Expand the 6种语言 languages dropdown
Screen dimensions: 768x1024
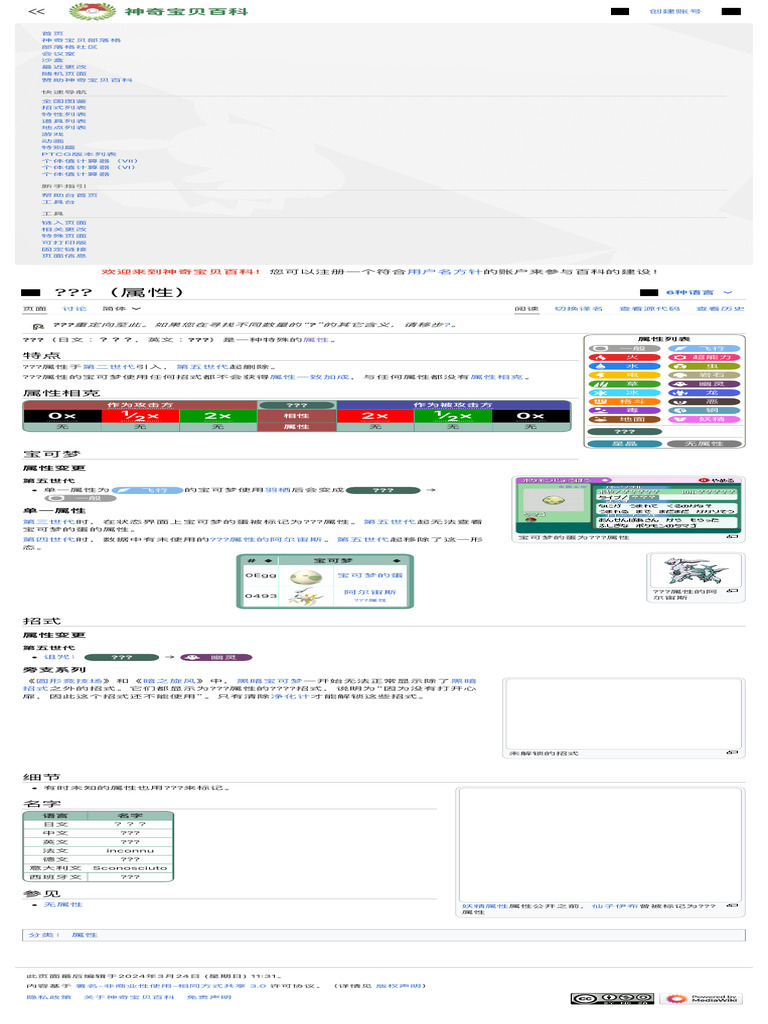click(699, 293)
